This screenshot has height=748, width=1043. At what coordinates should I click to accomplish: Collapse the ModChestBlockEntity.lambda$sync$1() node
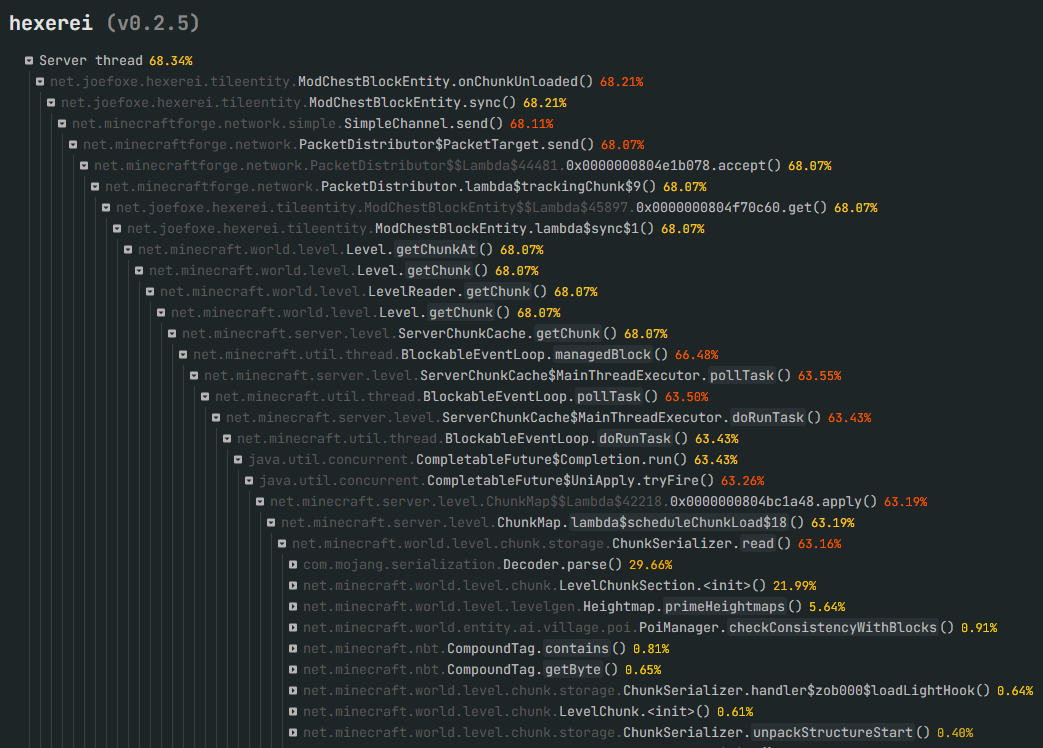click(117, 229)
